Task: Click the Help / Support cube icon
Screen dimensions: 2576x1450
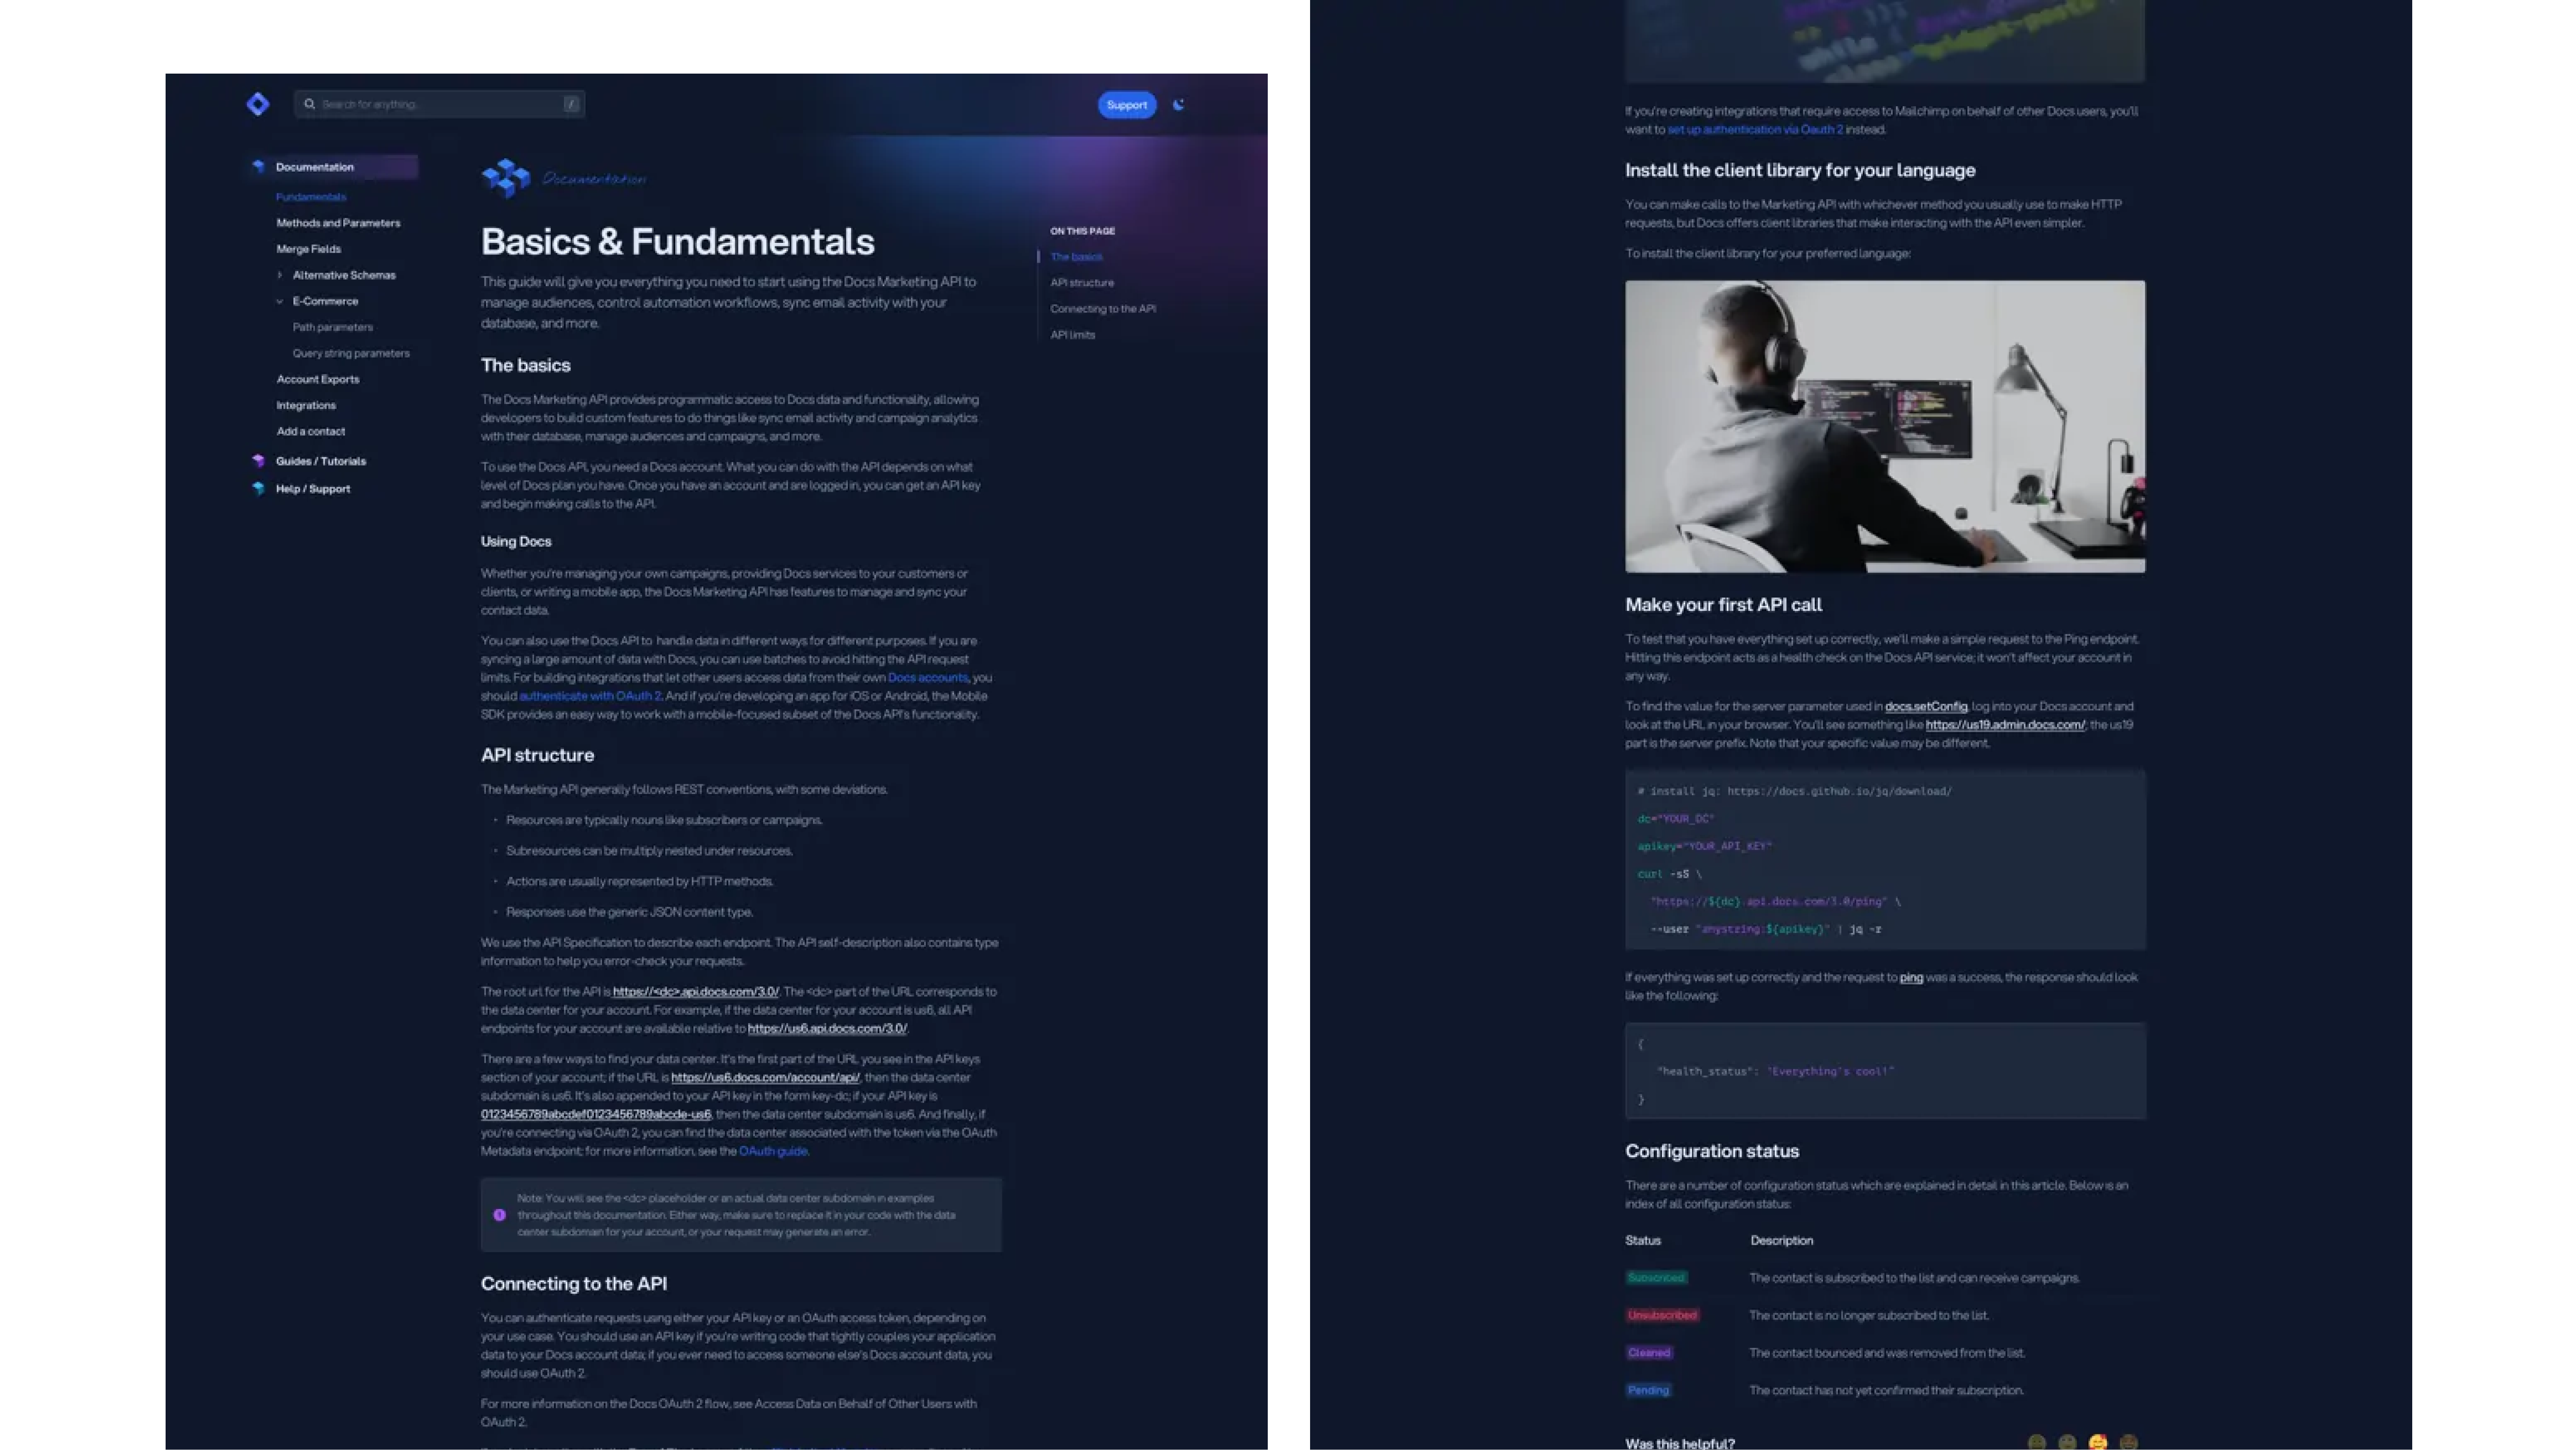Action: click(258, 489)
